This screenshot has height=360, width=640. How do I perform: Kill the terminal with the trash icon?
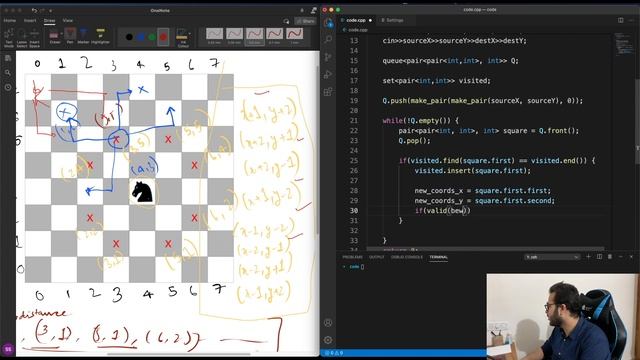[x=610, y=257]
